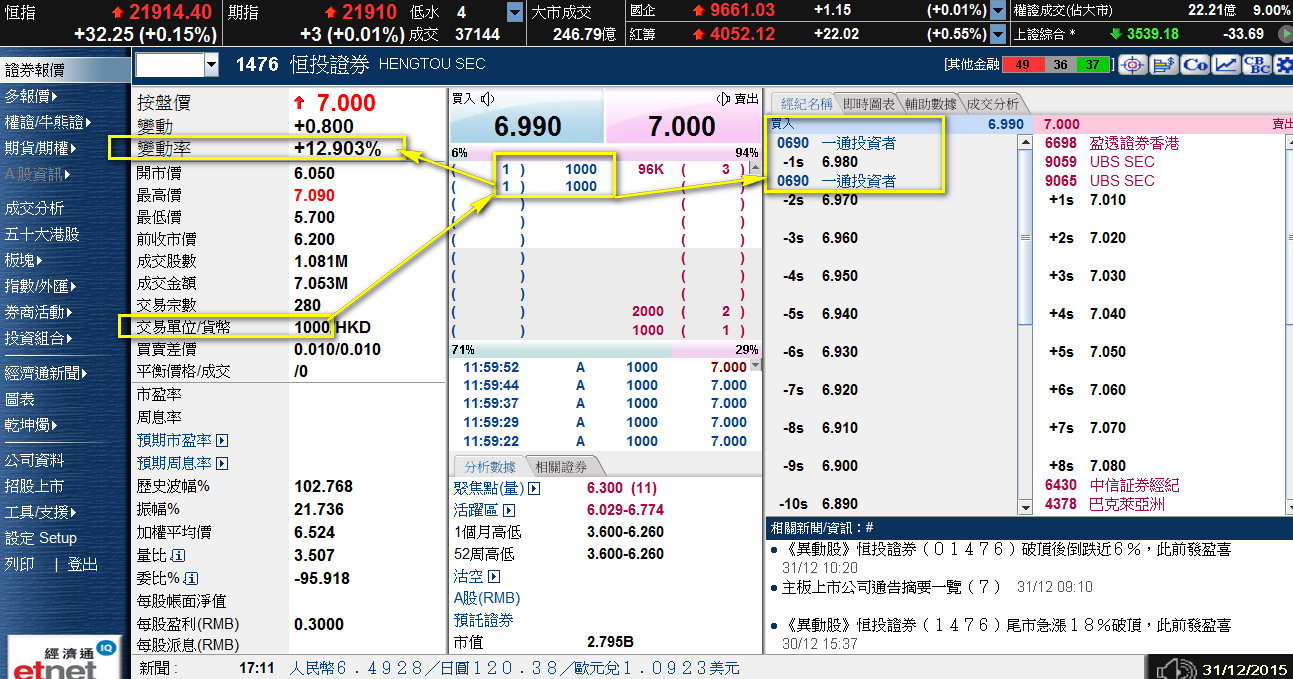Click the A股(RMB) link

487,598
